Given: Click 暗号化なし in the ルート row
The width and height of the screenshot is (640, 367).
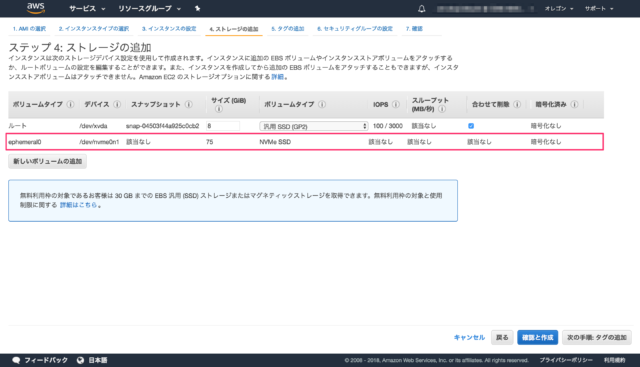Looking at the screenshot, I should (x=546, y=126).
